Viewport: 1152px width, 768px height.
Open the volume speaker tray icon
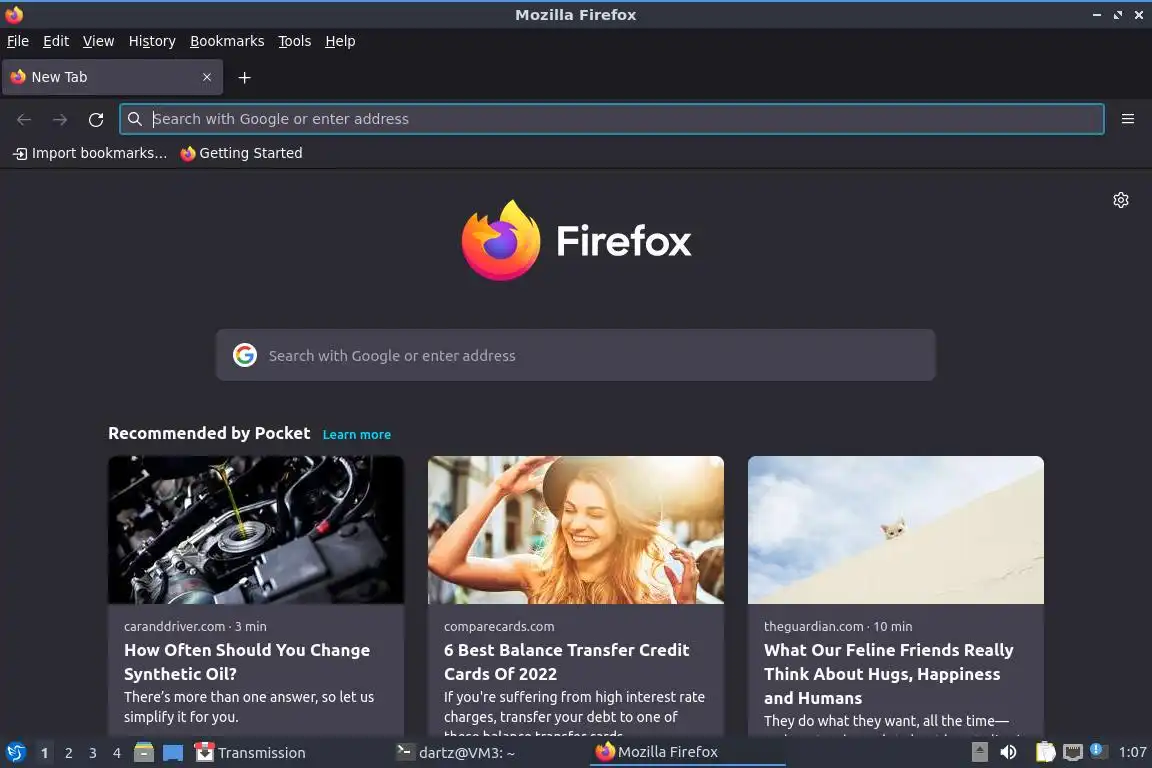1009,752
